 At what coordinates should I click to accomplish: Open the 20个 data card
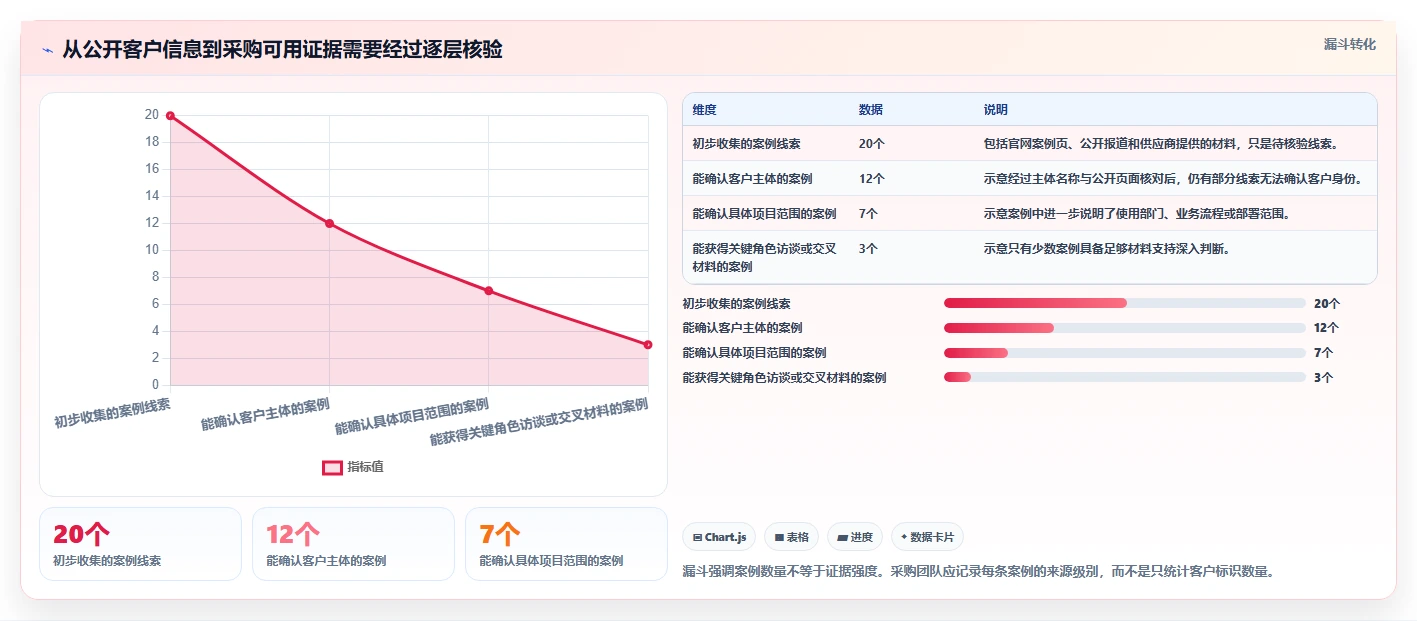[140, 544]
